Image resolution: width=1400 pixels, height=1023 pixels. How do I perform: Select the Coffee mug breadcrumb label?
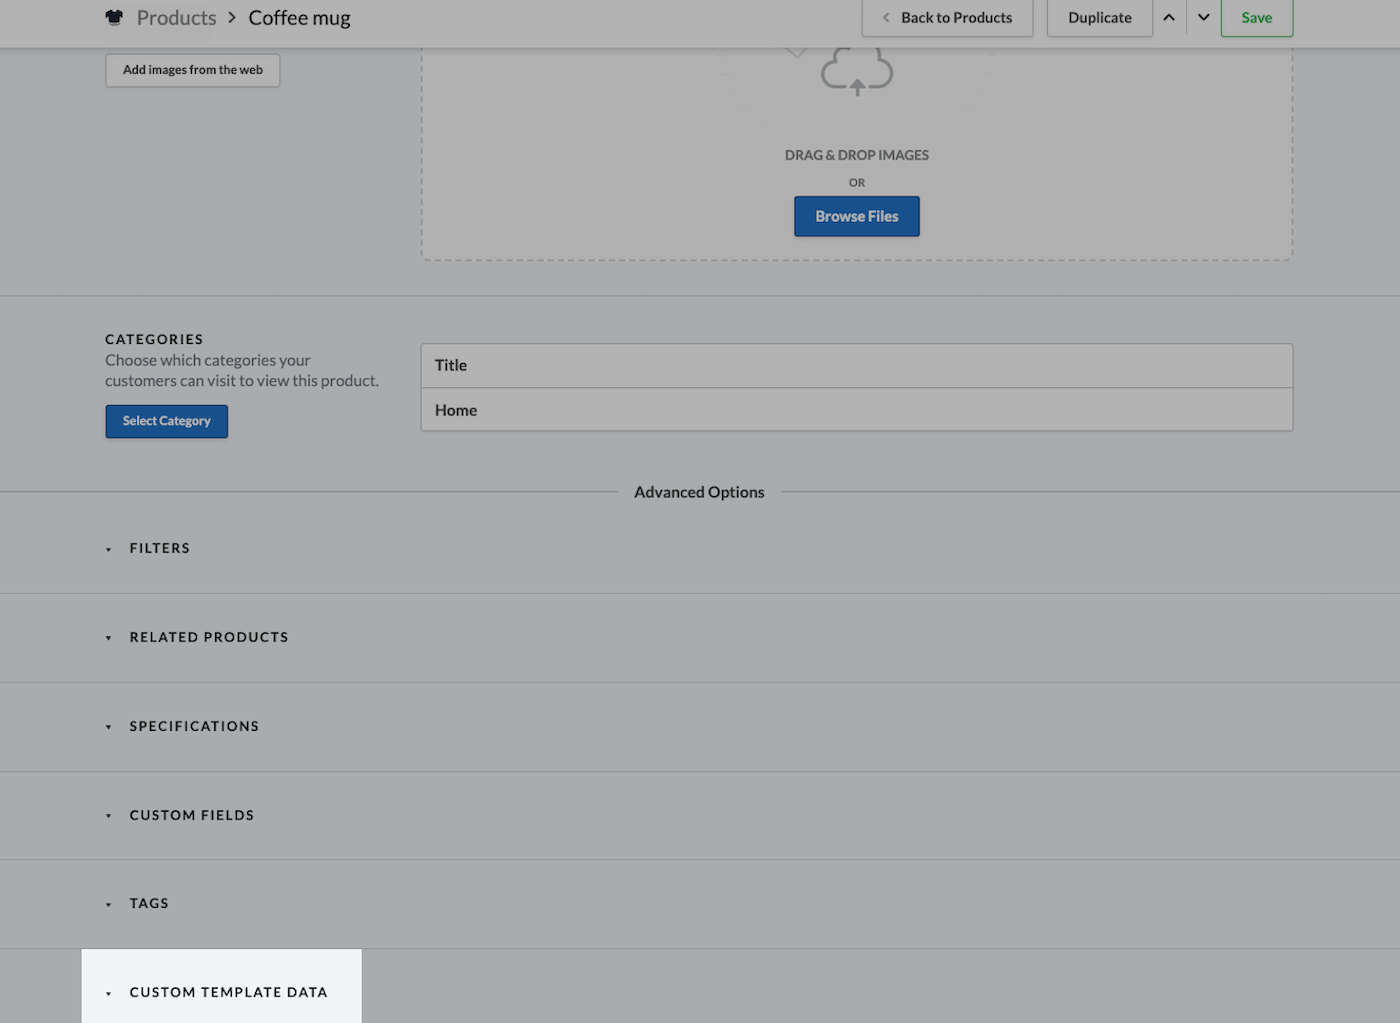(299, 17)
